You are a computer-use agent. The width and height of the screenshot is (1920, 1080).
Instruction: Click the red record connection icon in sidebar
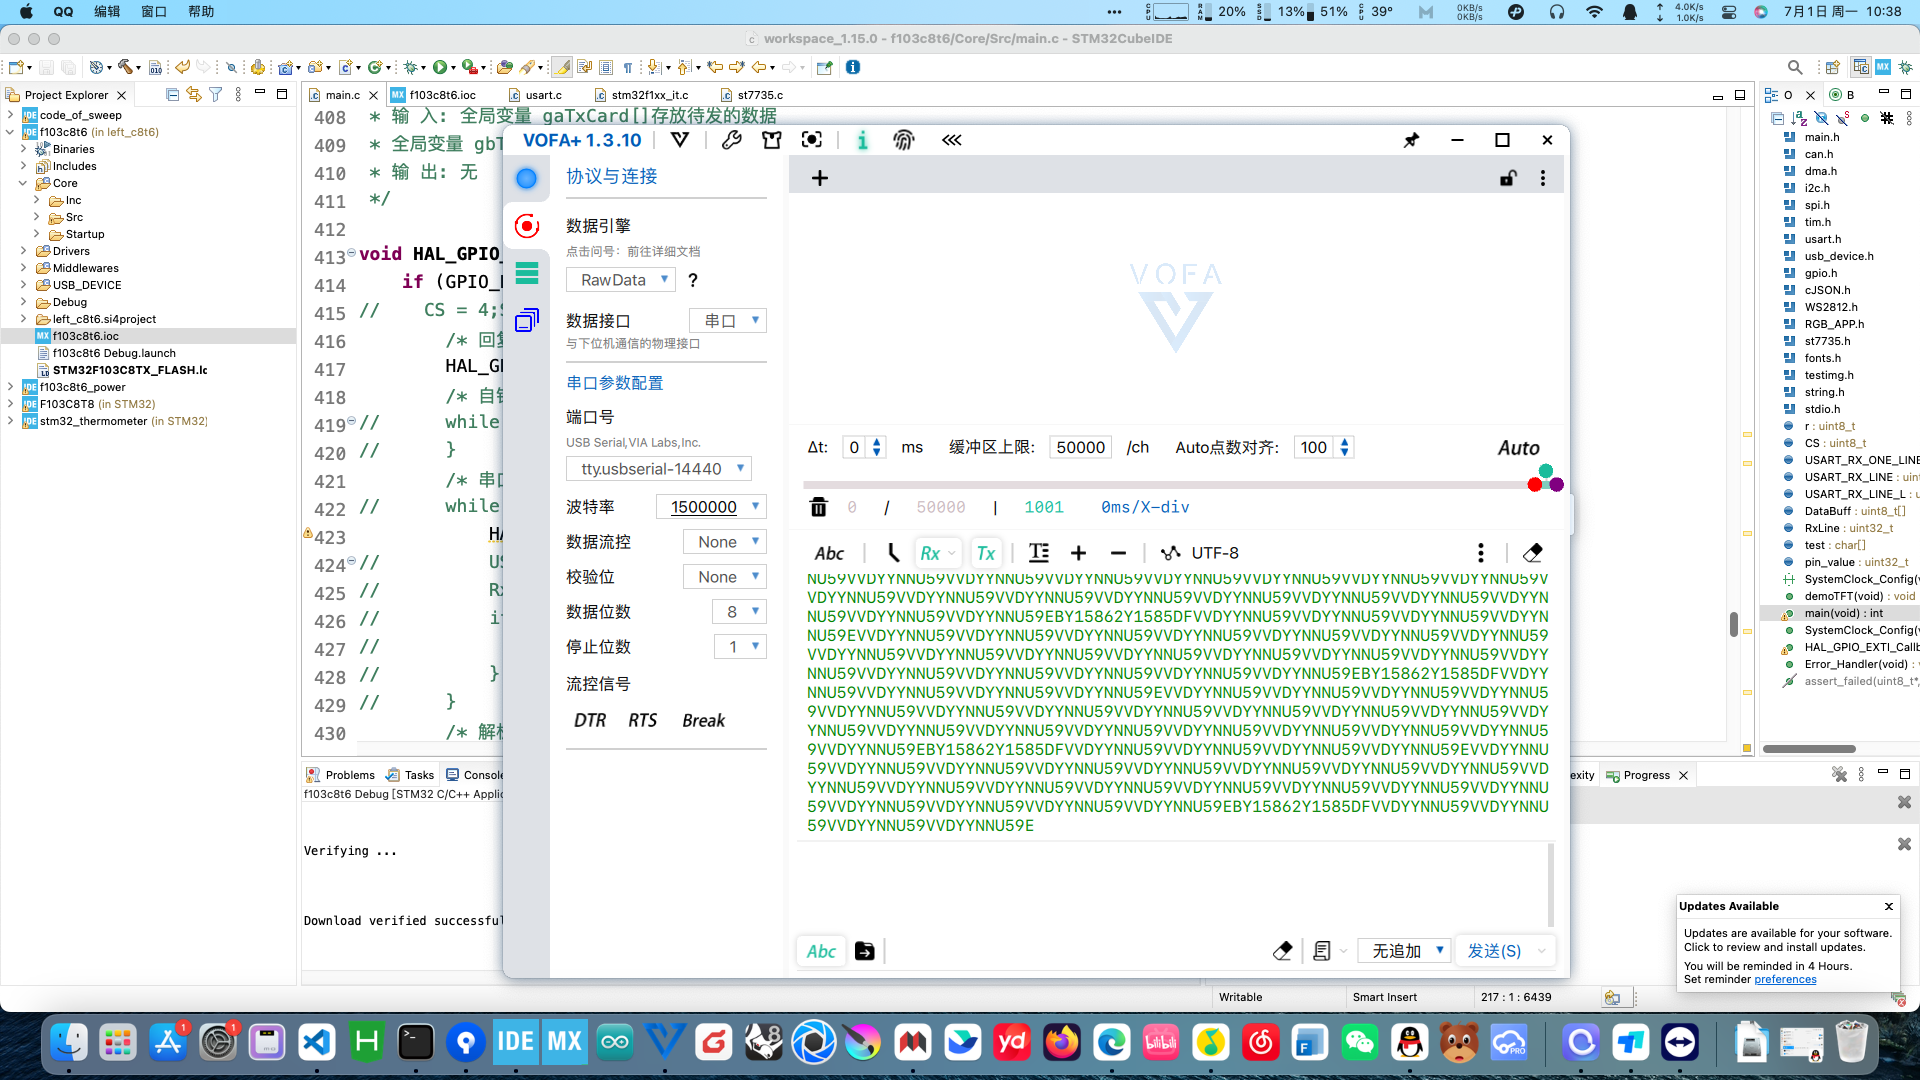(x=527, y=226)
